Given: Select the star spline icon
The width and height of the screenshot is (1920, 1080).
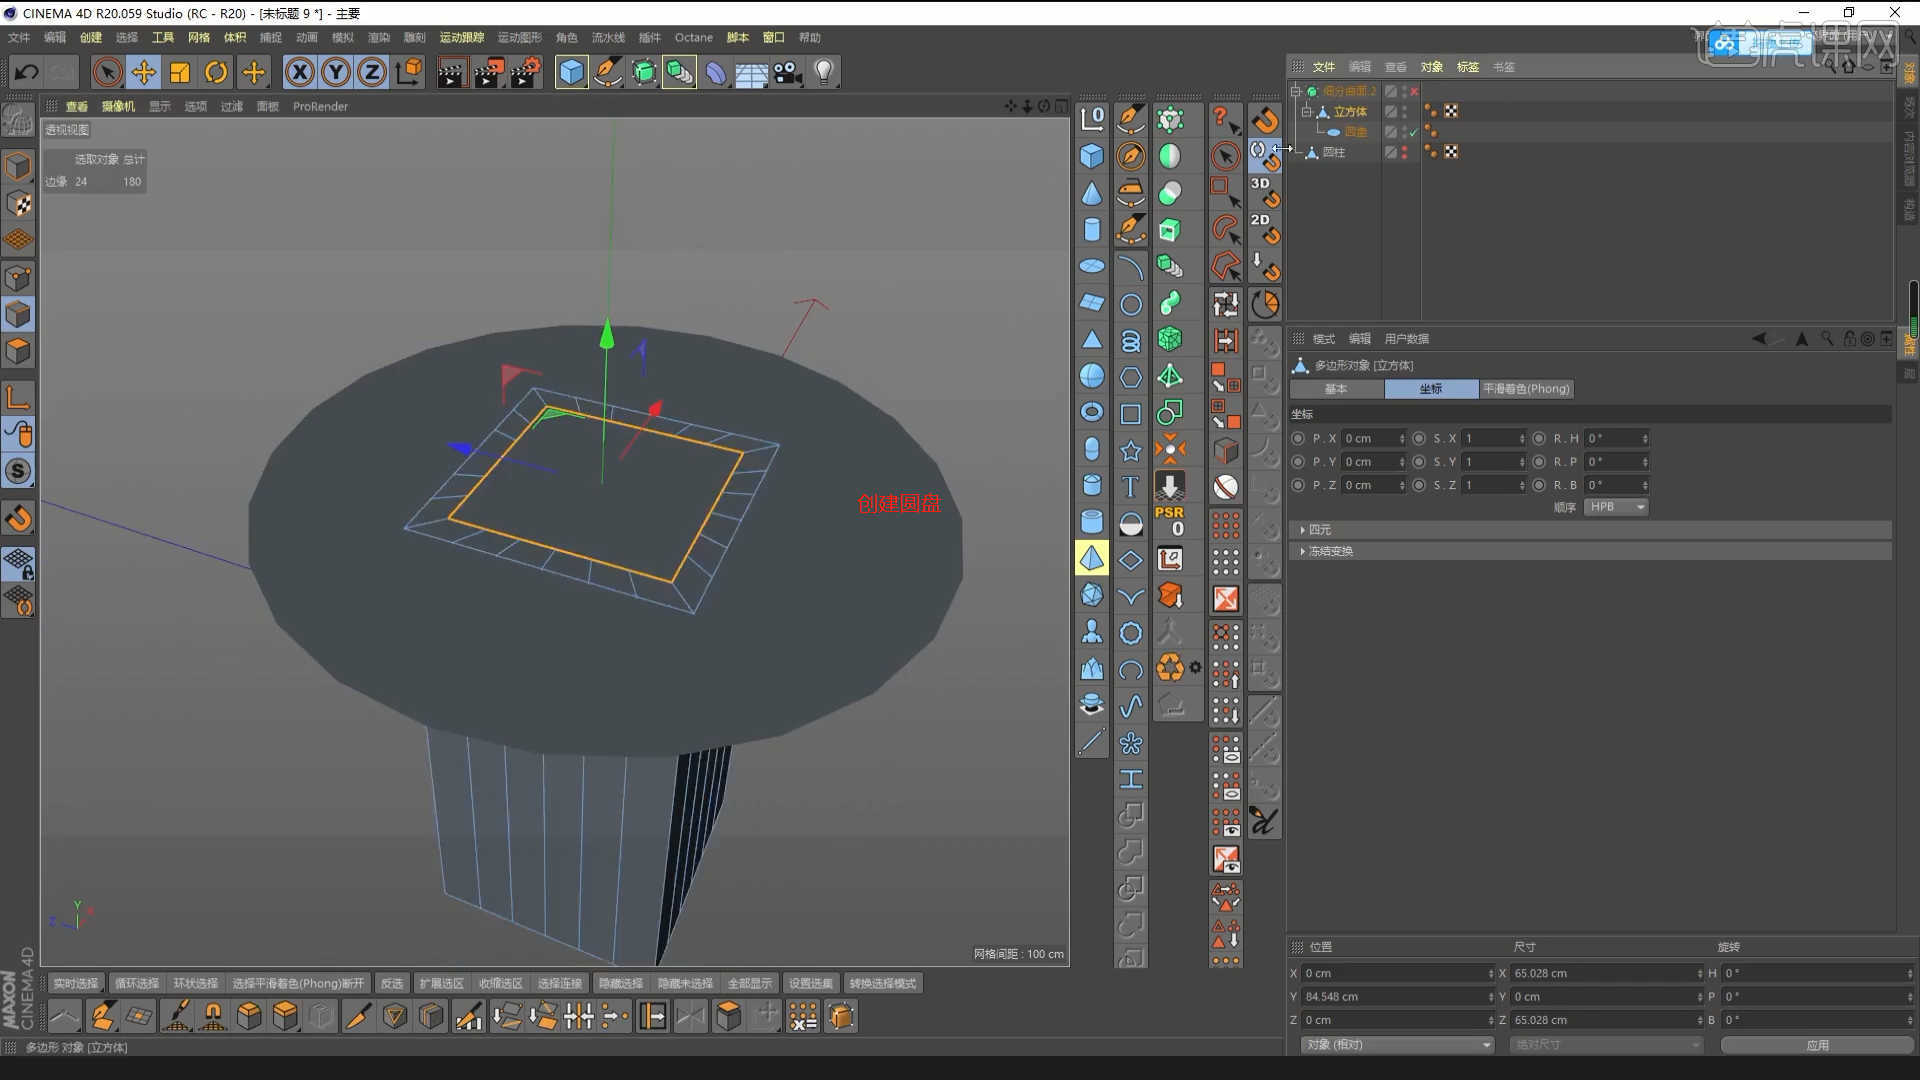Looking at the screenshot, I should tap(1130, 450).
